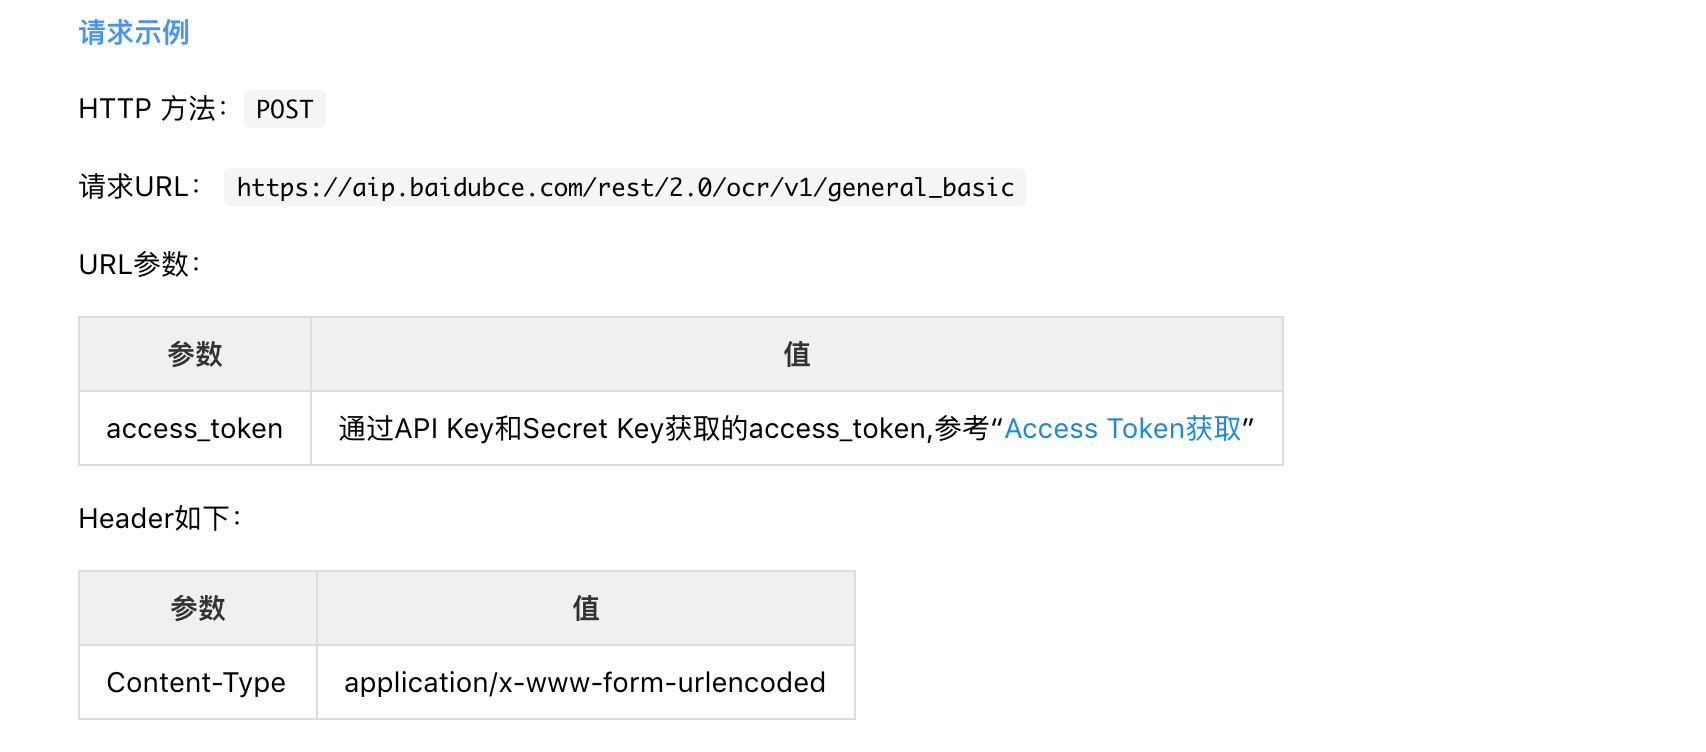Click the https request URL code block
Screen dimensions: 1706x752
624,188
